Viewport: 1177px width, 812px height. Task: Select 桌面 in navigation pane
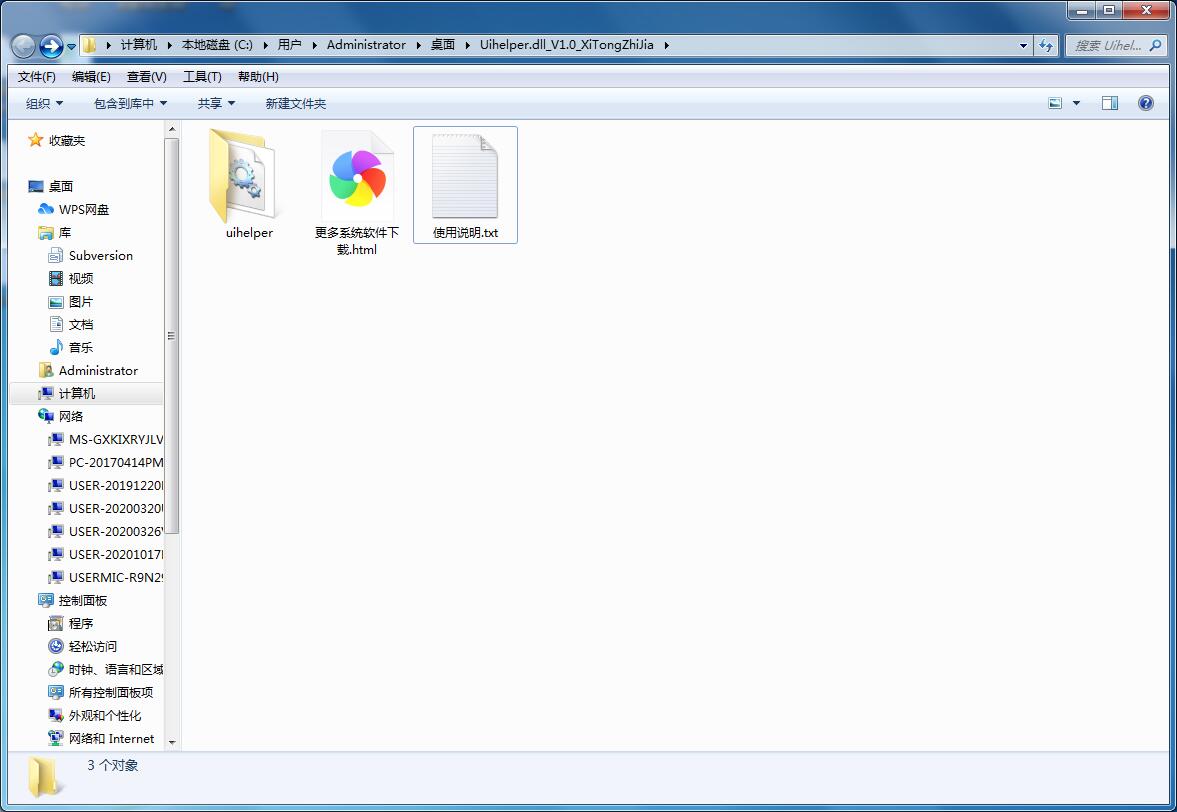pos(61,186)
